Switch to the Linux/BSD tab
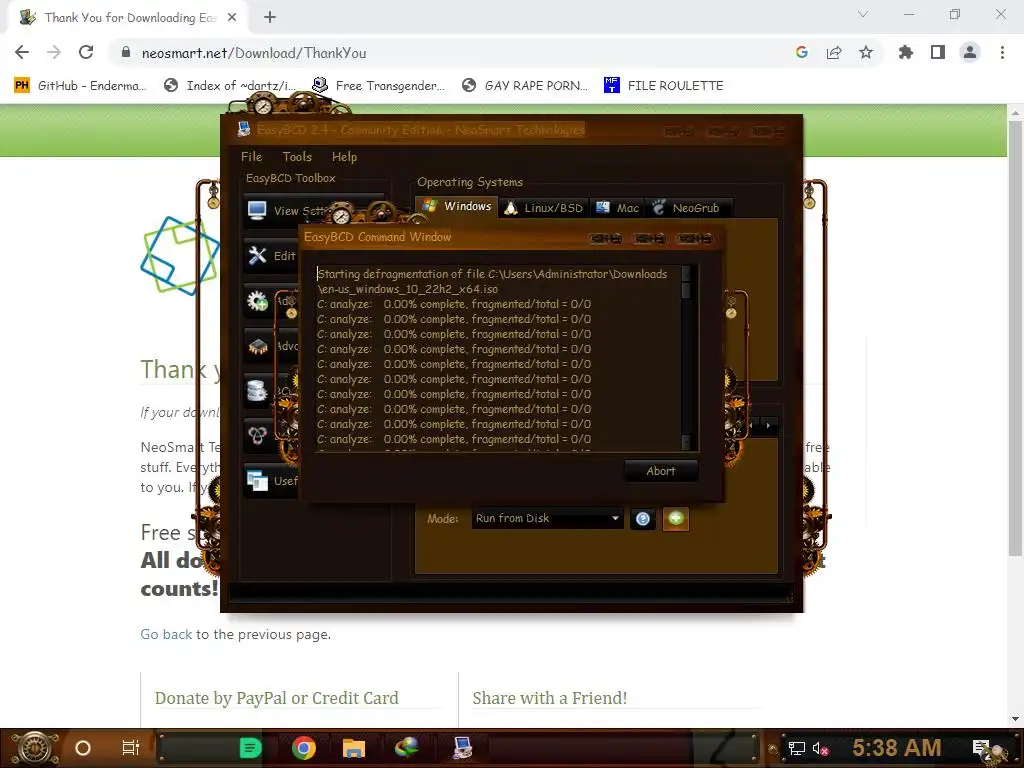This screenshot has width=1024, height=768. point(544,208)
